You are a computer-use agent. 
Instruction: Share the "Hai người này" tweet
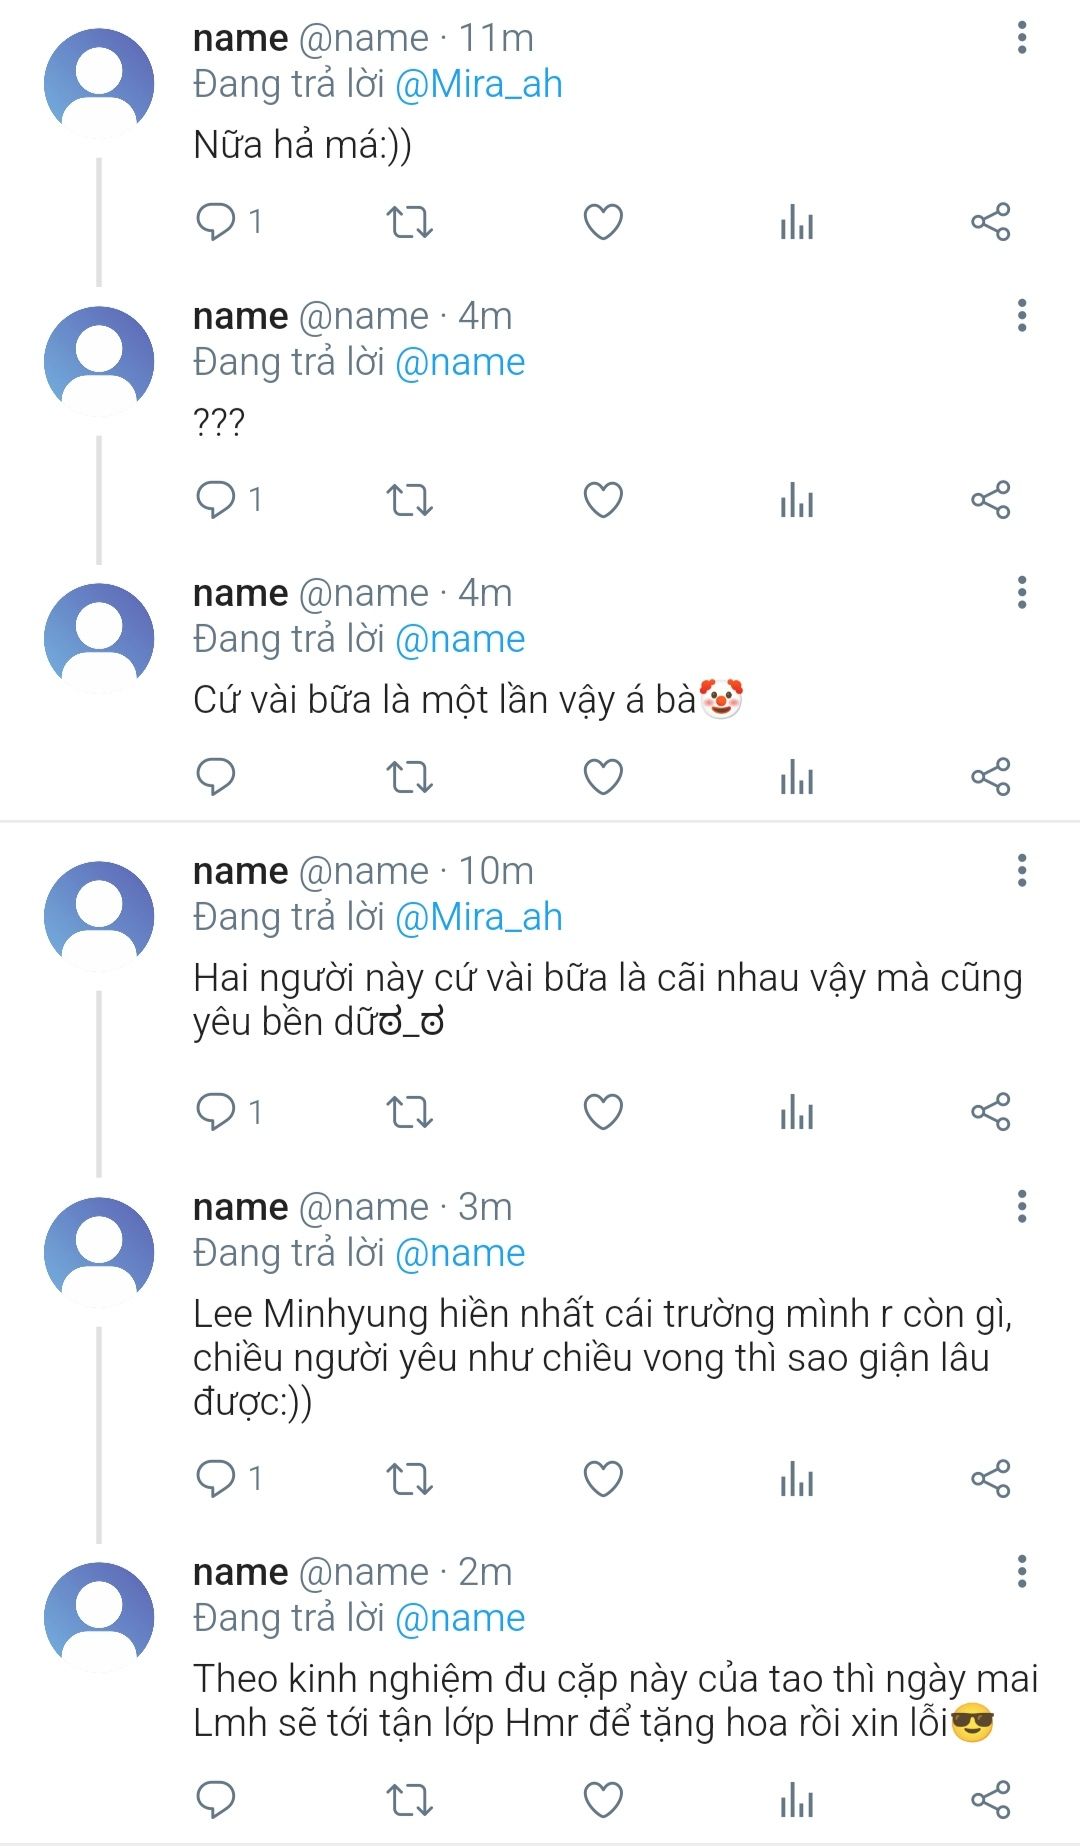pos(990,1112)
